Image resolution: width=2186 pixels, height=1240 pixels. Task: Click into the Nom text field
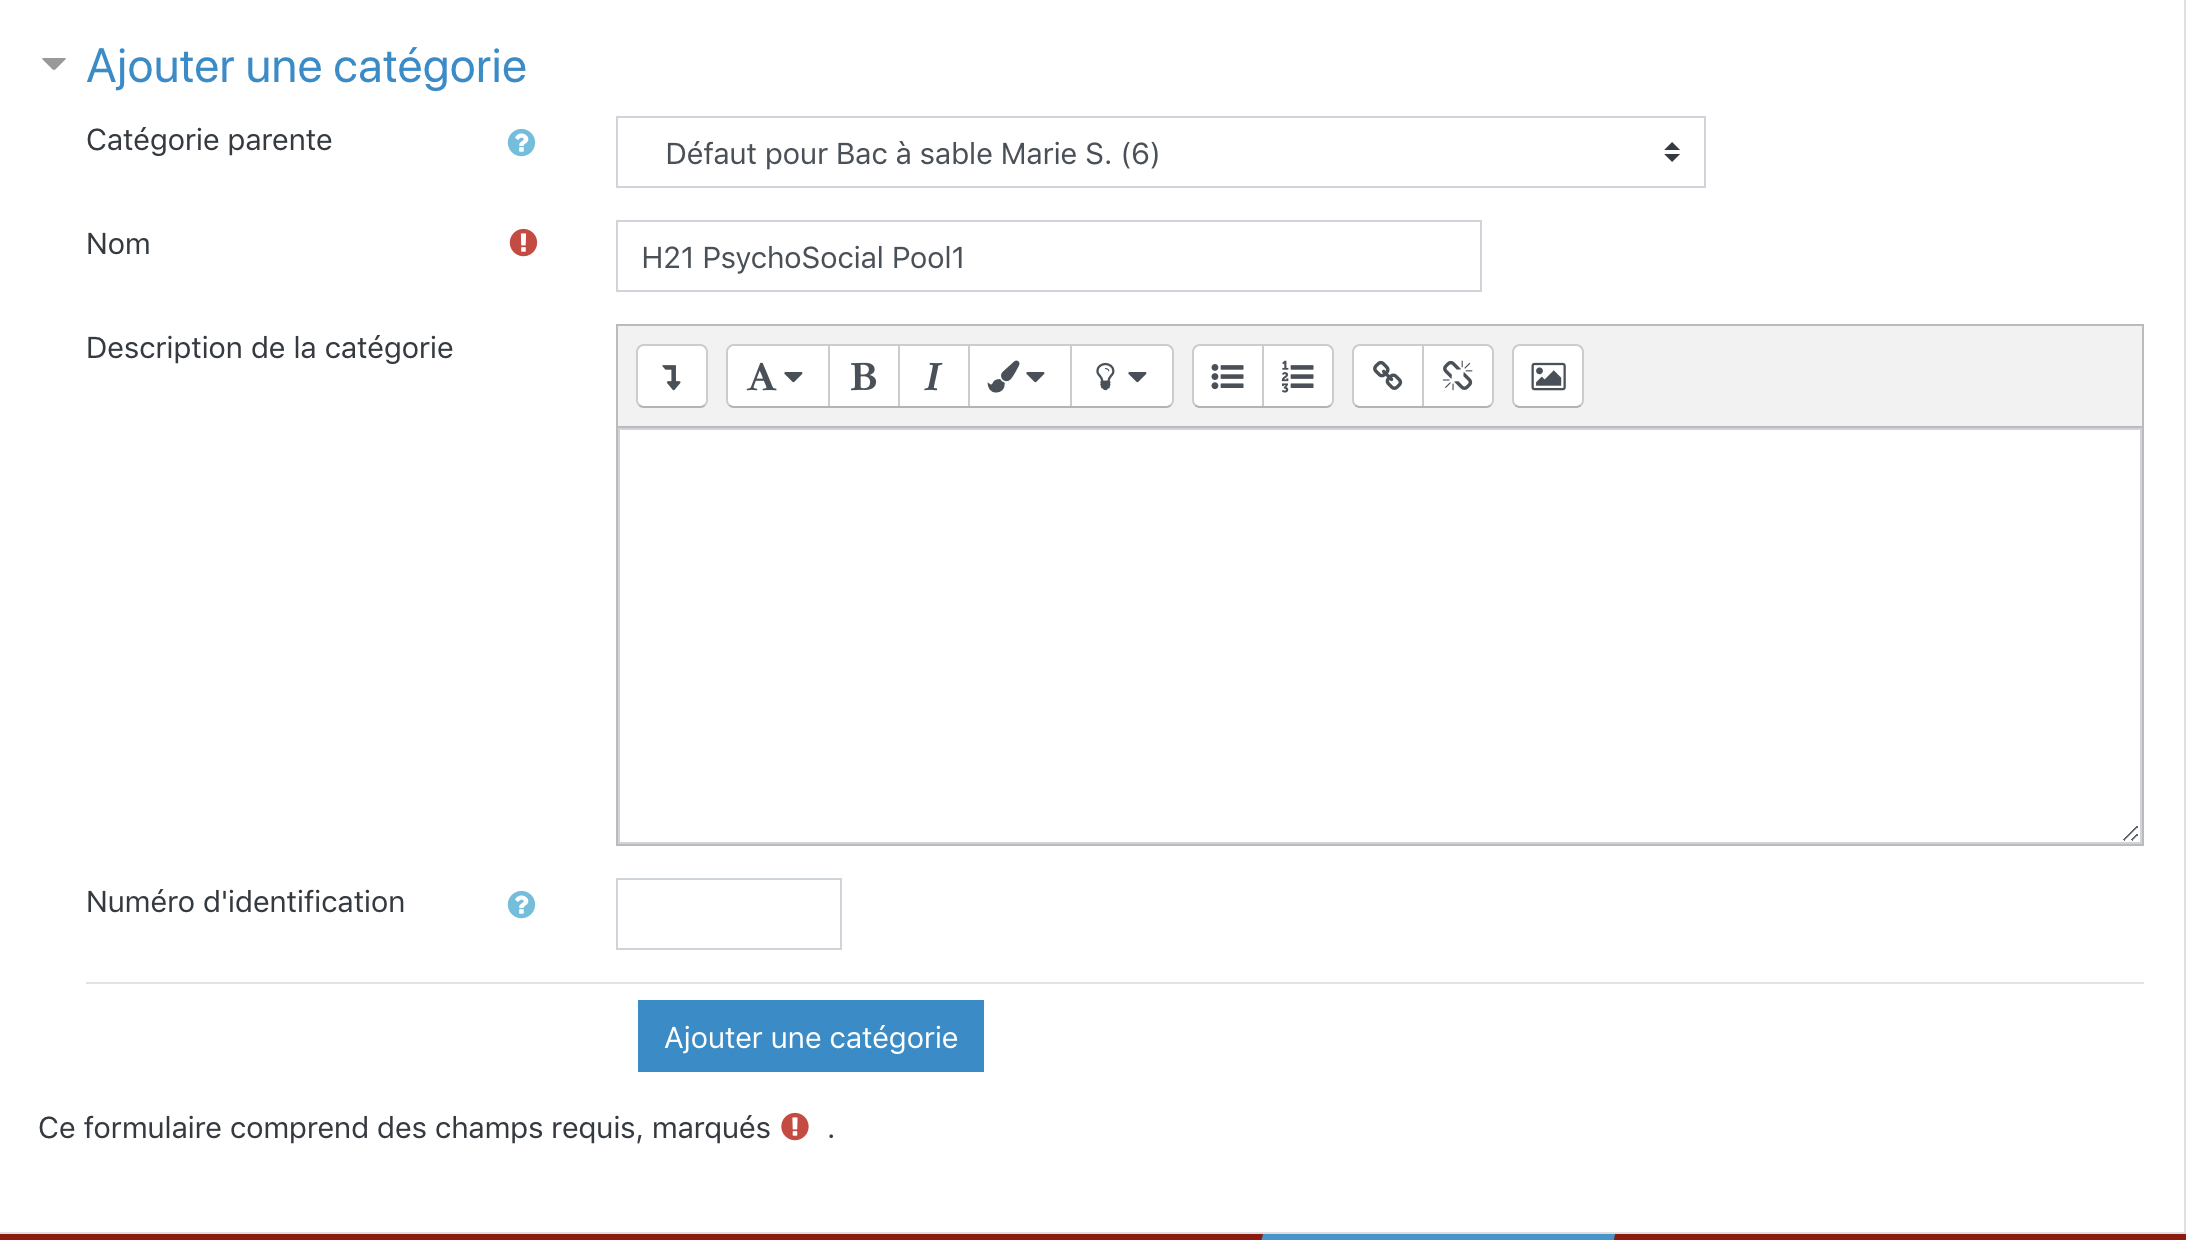tap(1048, 257)
